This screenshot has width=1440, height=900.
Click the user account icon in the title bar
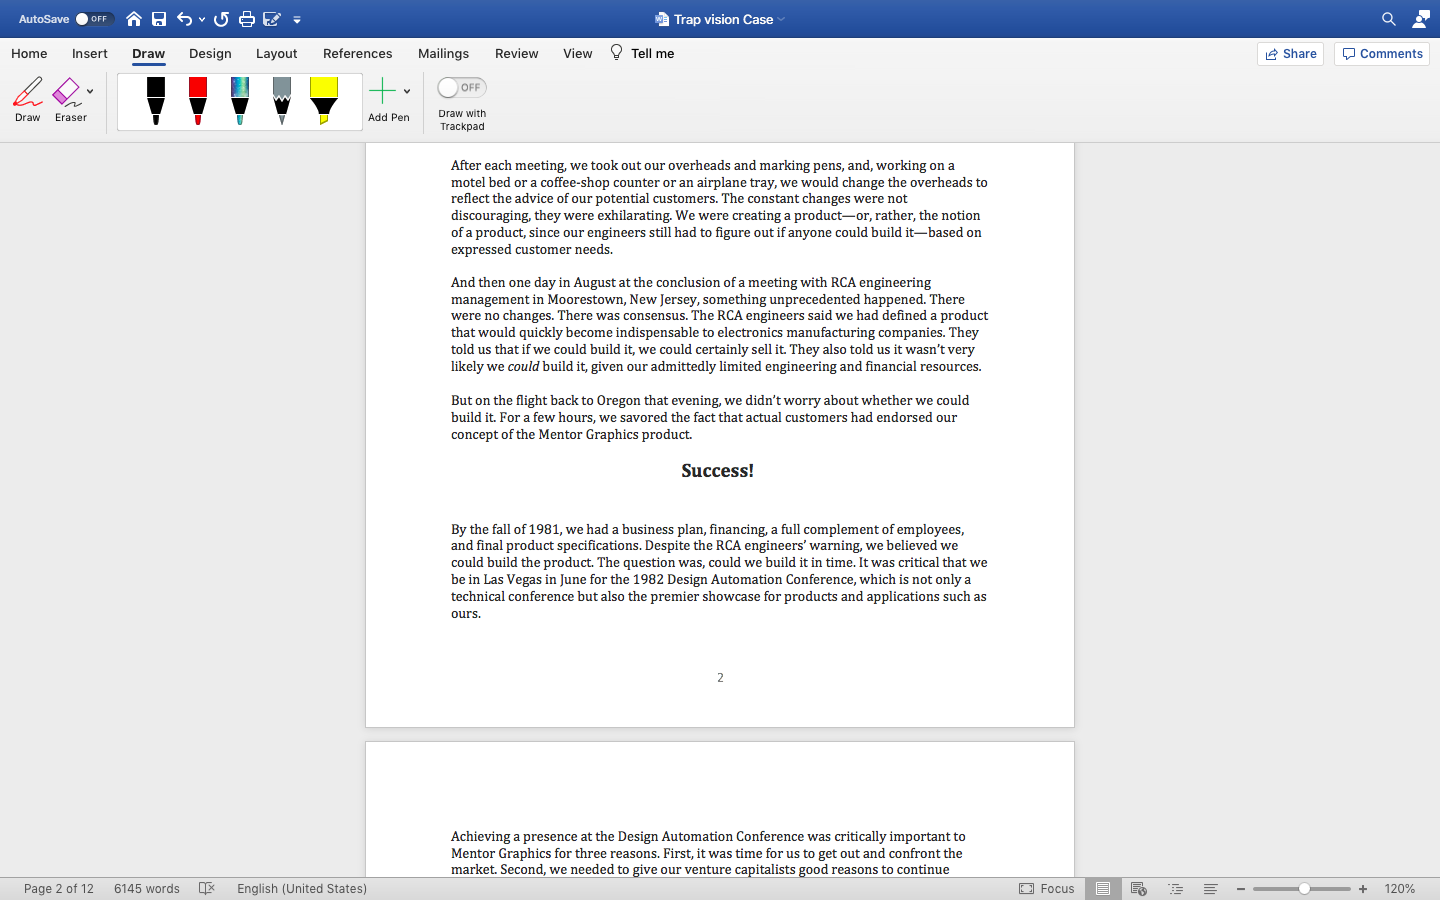(x=1421, y=19)
